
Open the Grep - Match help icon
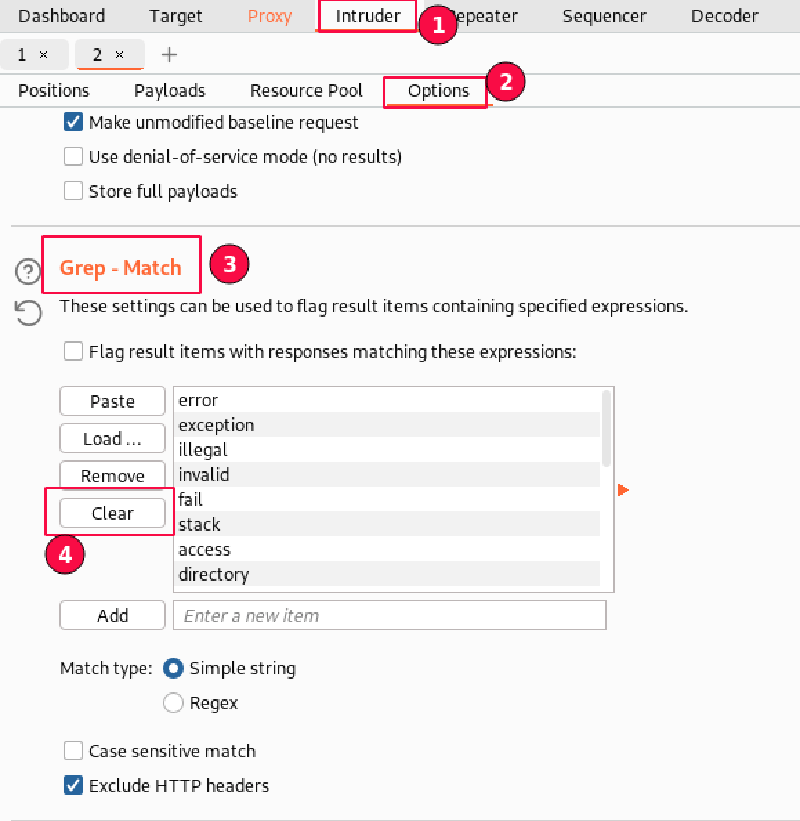tap(28, 272)
